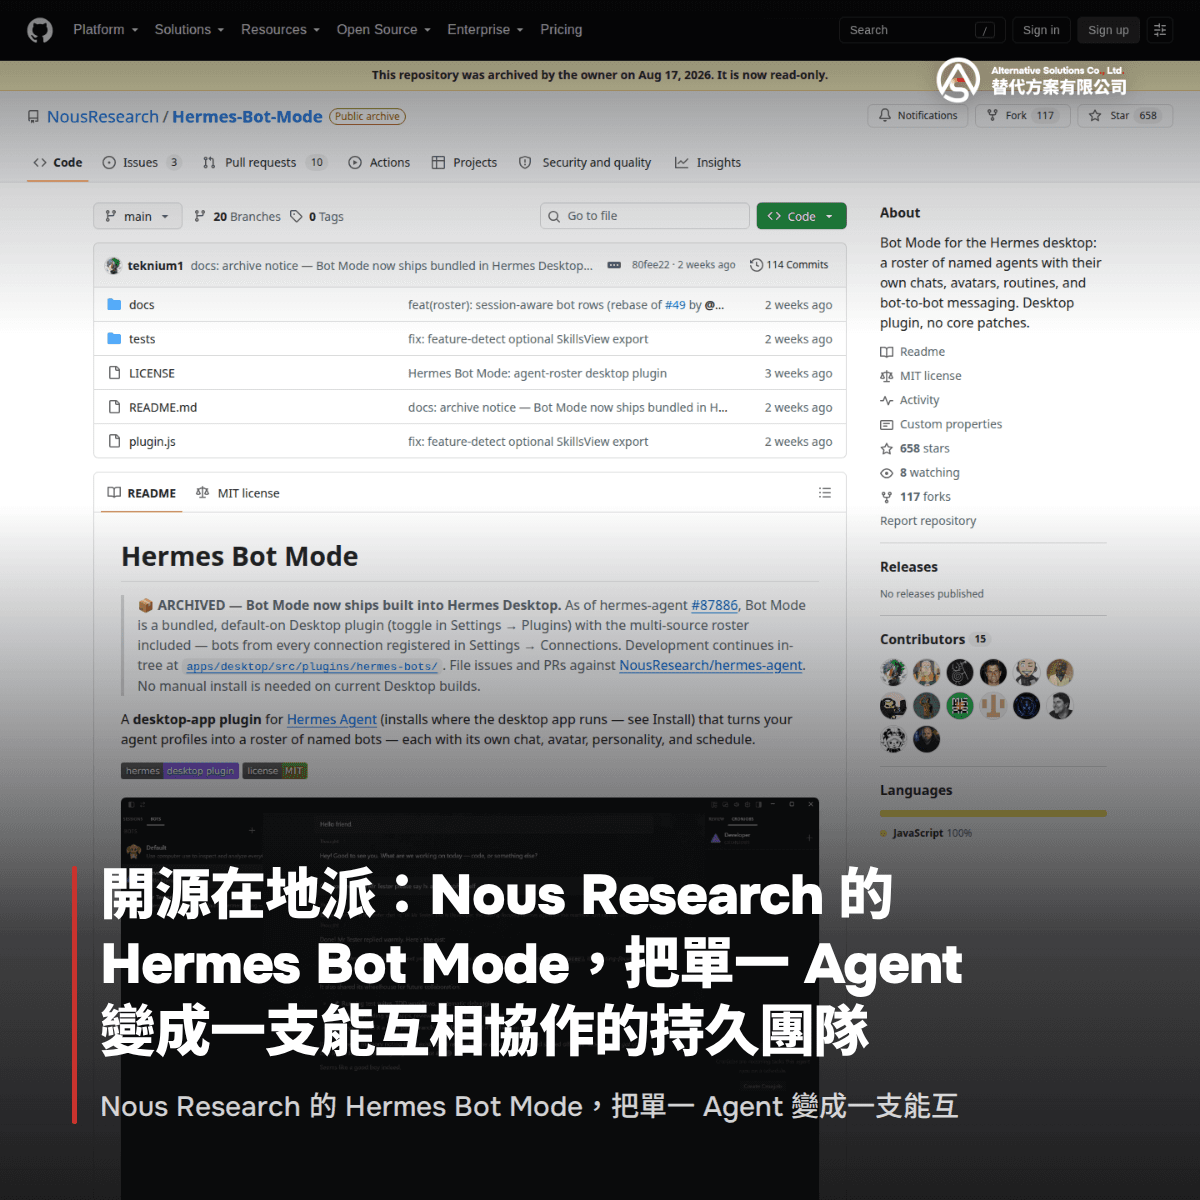This screenshot has width=1200, height=1200.
Task: Open teknium1 commit author link
Action: click(x=155, y=265)
